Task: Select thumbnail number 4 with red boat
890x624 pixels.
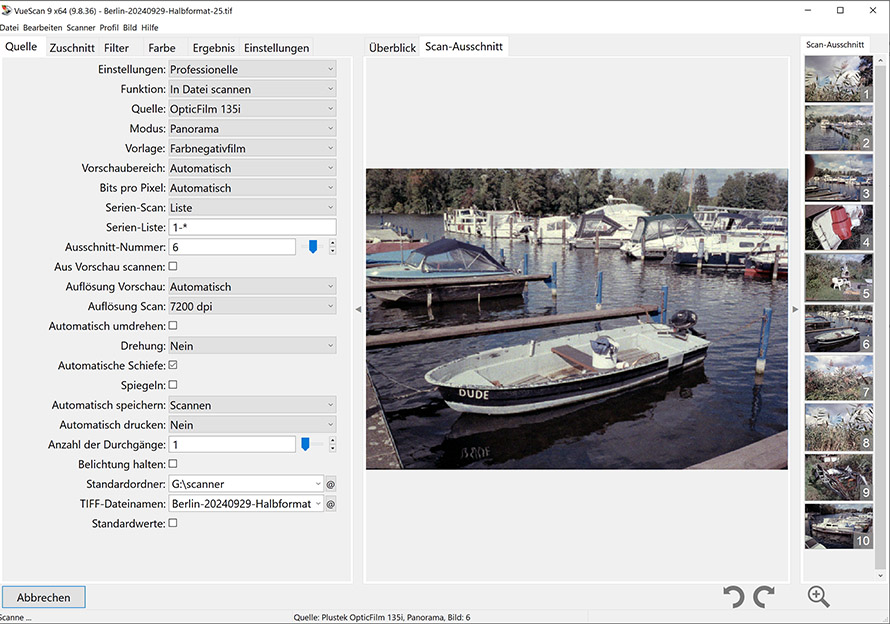Action: click(838, 227)
